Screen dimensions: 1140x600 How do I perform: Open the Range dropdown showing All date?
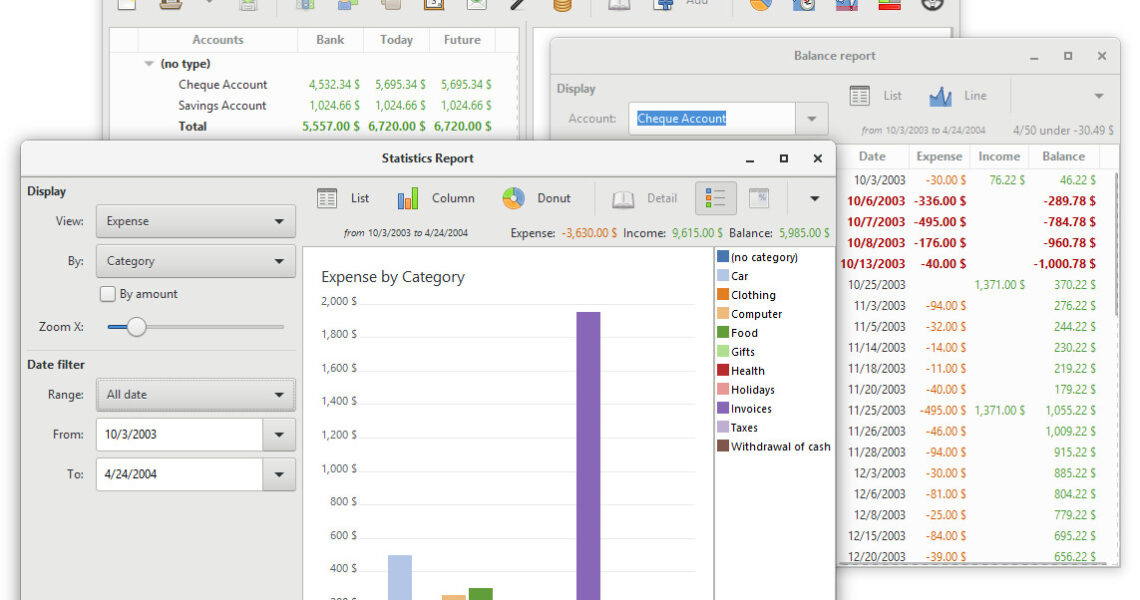click(195, 394)
